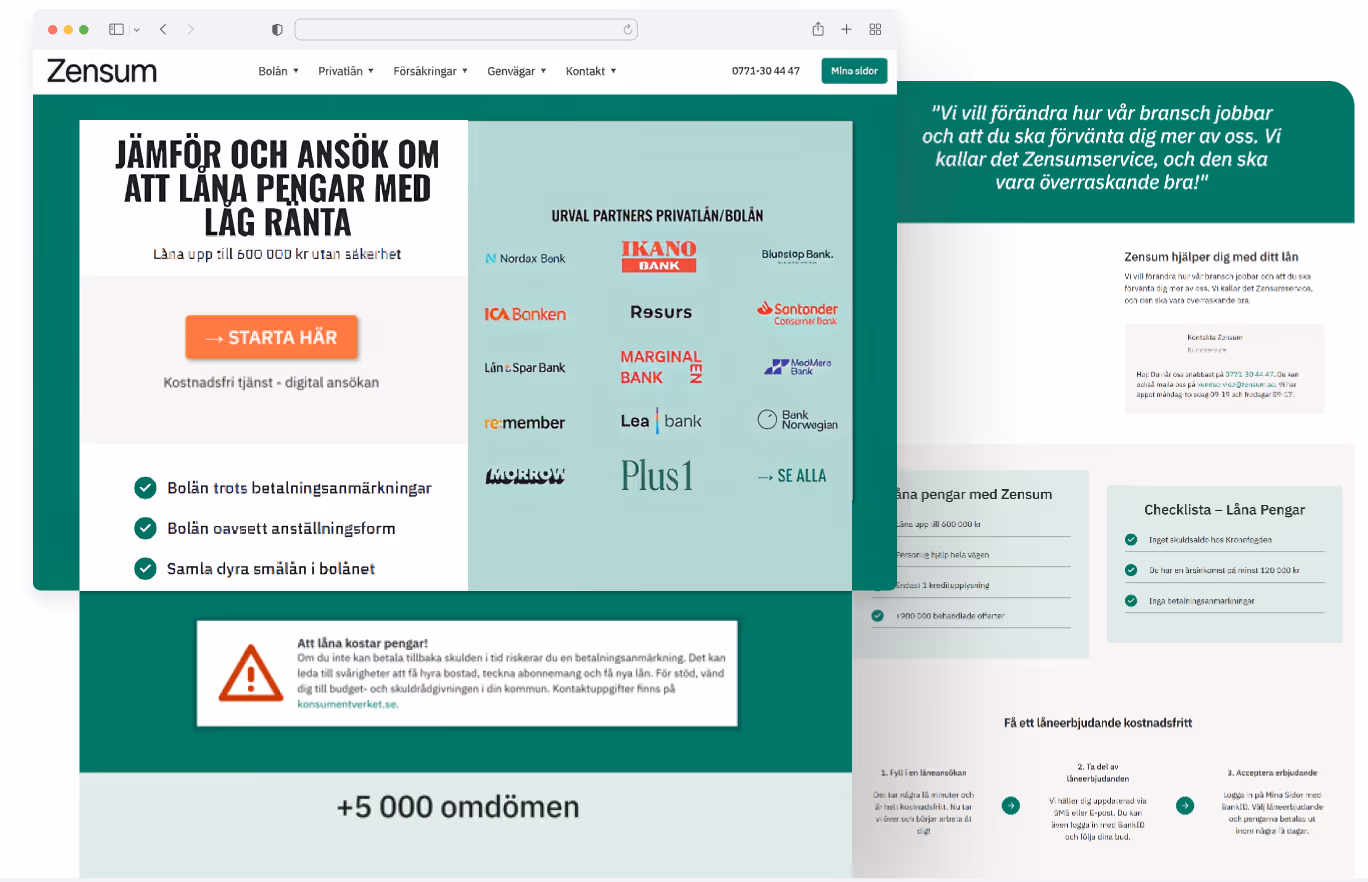
Task: Click checkmark beside Samla dyra smålån i bolånet
Action: (x=146, y=568)
